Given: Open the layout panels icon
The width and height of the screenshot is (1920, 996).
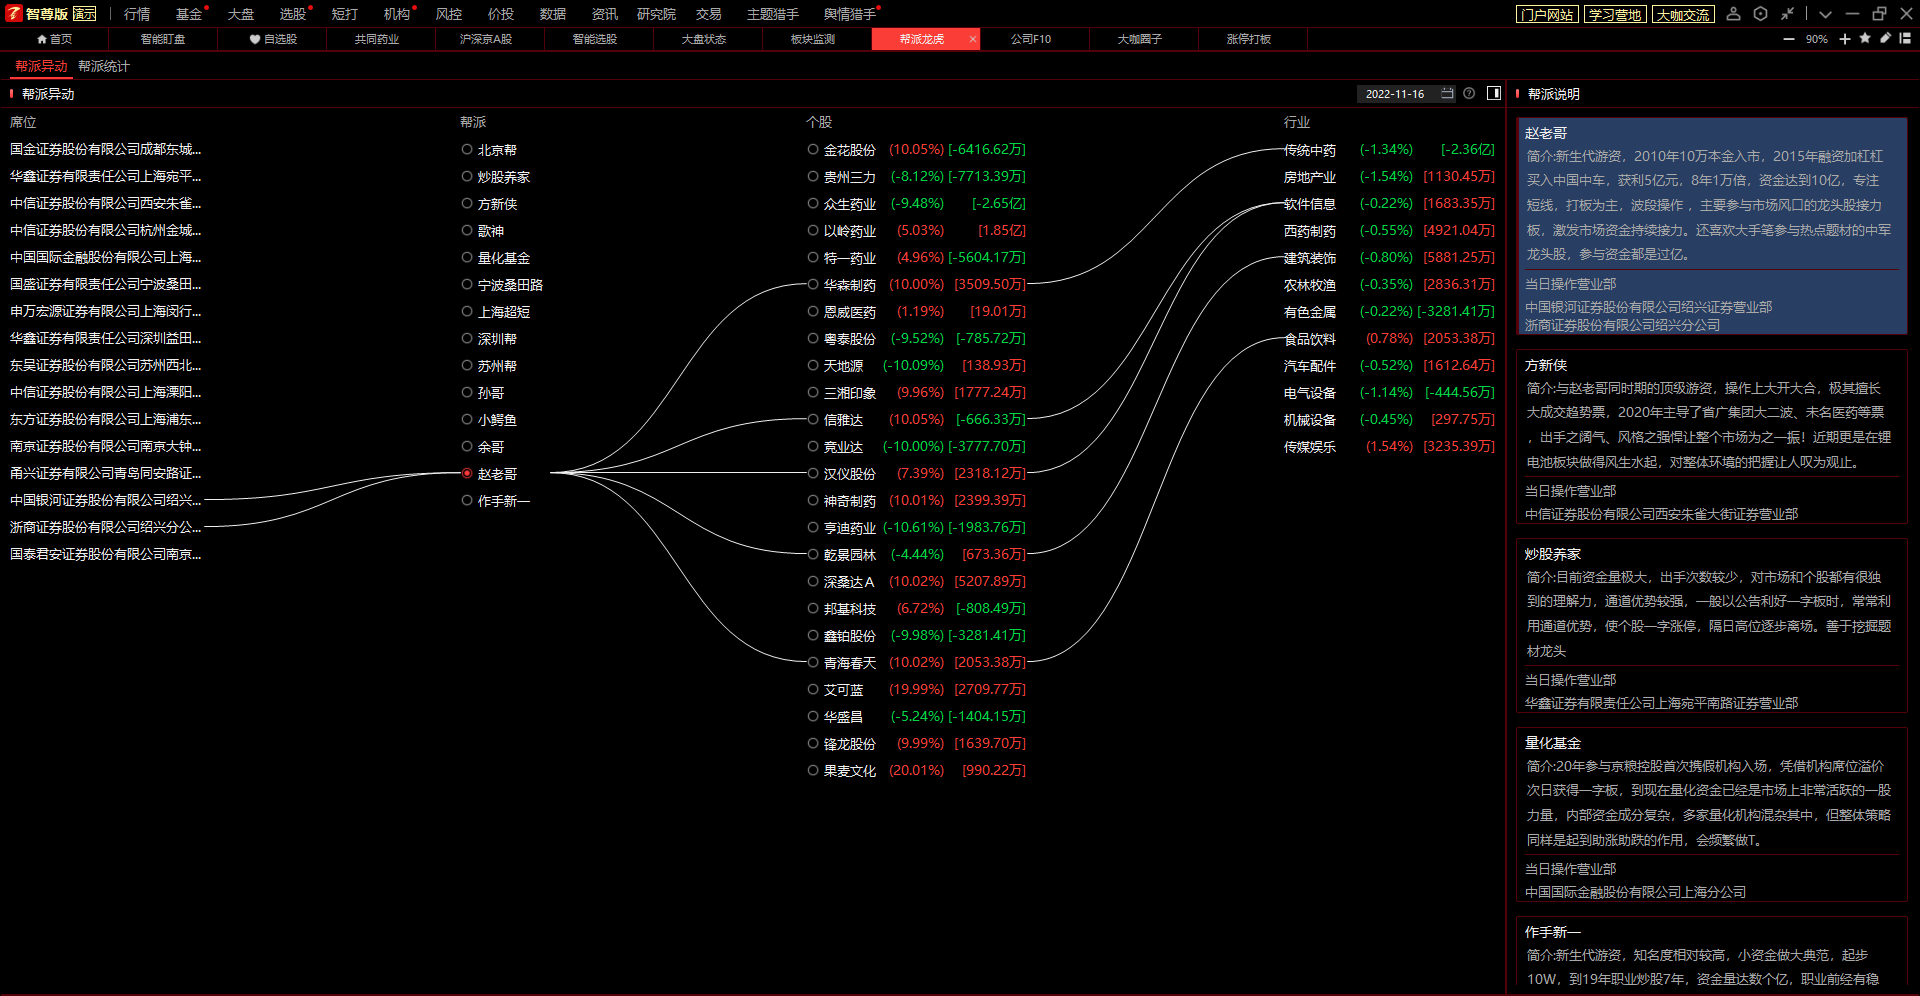Looking at the screenshot, I should [x=1905, y=38].
